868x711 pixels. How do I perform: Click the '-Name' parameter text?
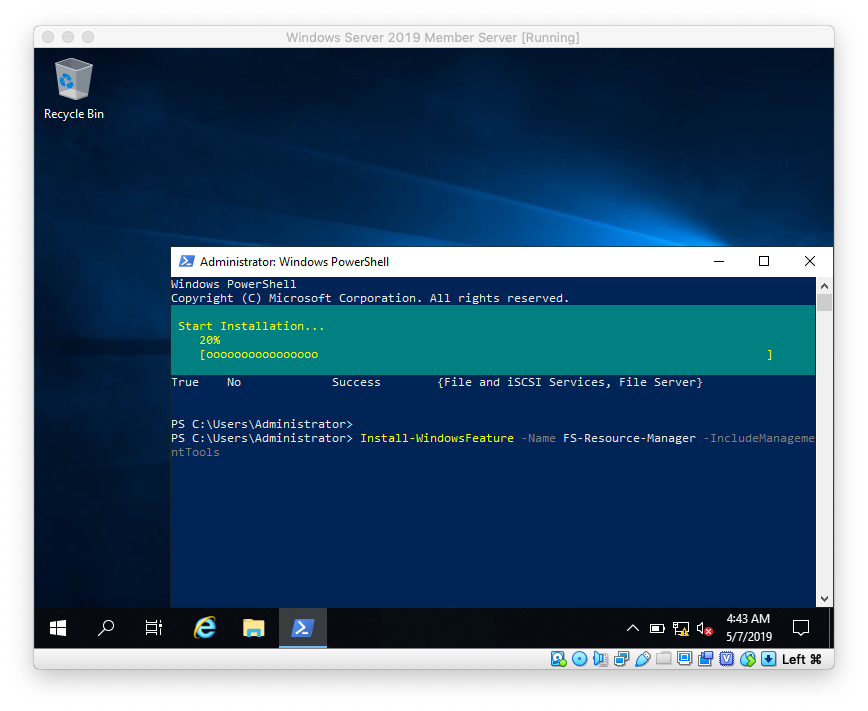[539, 438]
